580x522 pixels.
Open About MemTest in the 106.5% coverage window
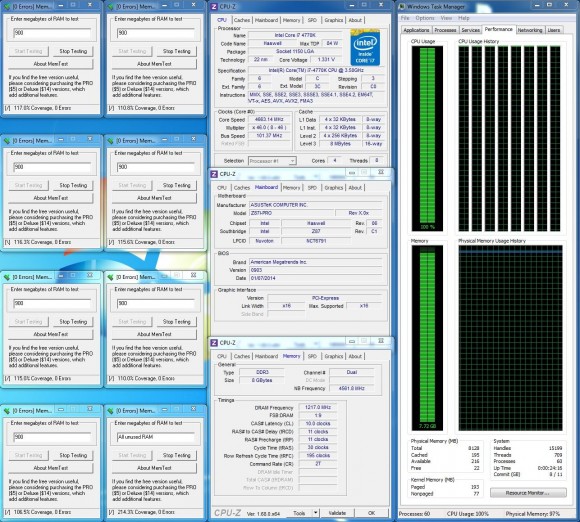[51, 468]
